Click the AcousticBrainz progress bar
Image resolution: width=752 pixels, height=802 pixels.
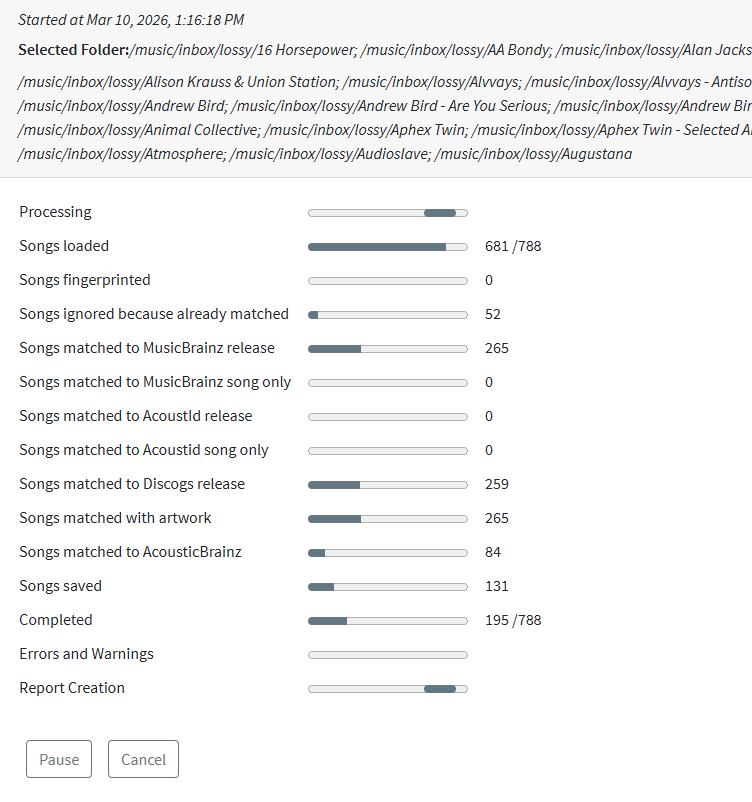coord(388,553)
